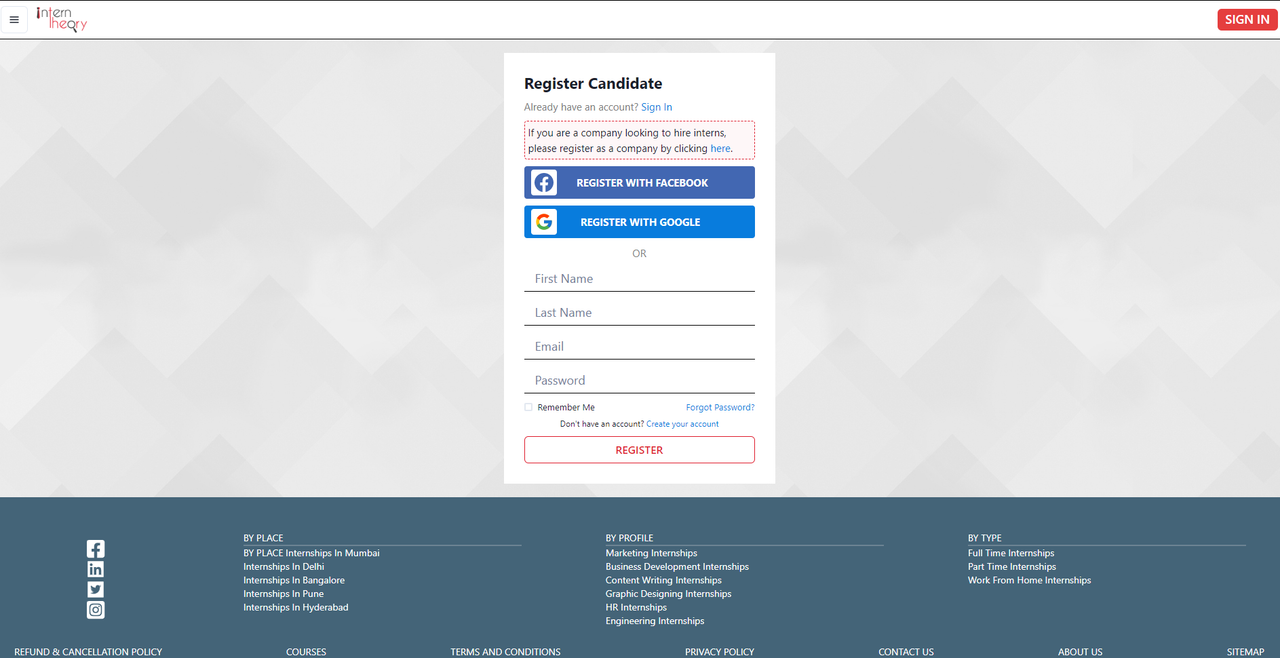Screen dimensions: 1280x658
Task: Register with Facebook
Action: tap(639, 183)
